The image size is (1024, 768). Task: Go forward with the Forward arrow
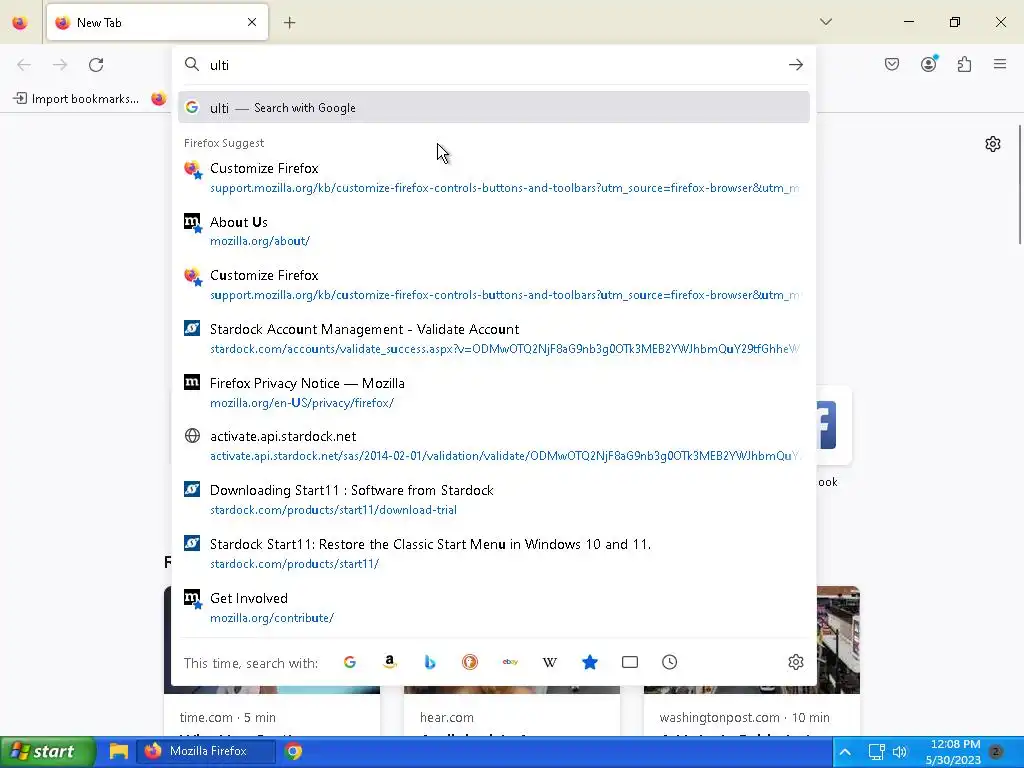pyautogui.click(x=60, y=65)
